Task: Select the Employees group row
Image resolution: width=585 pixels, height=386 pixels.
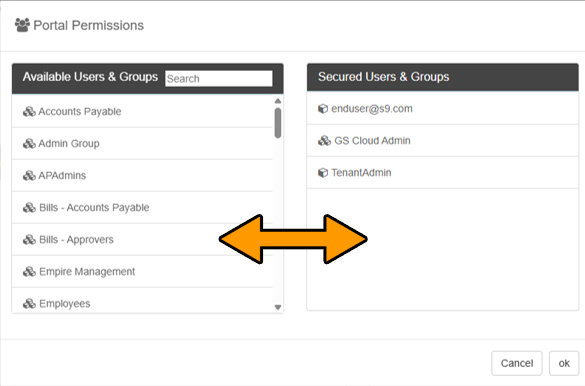Action: click(142, 301)
